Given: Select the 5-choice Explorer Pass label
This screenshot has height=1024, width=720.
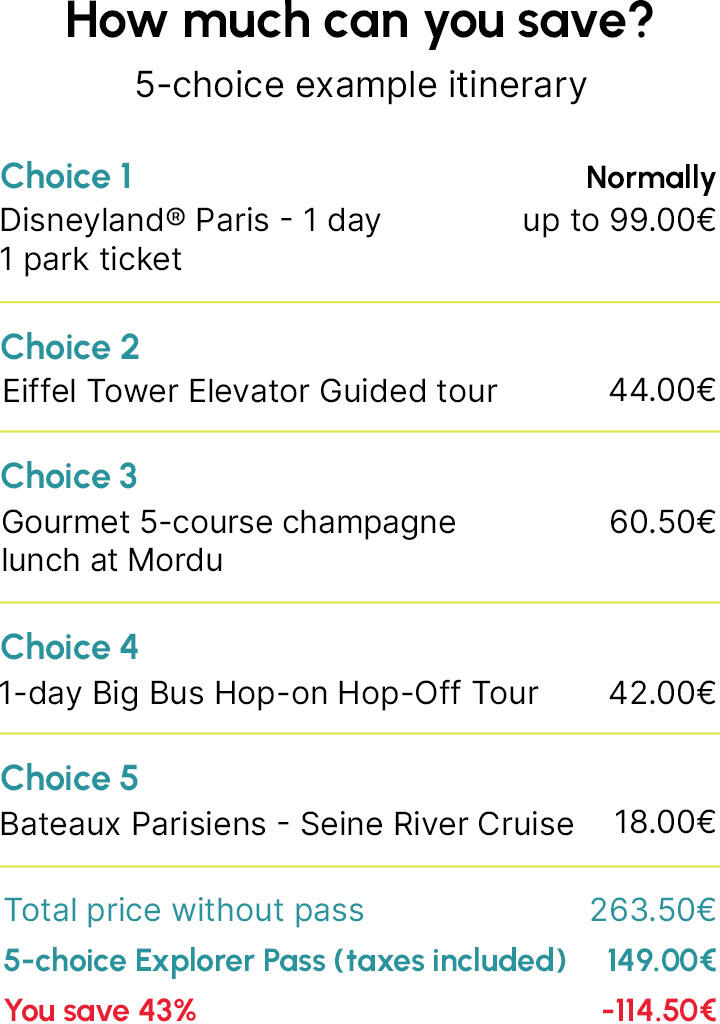Looking at the screenshot, I should [285, 961].
